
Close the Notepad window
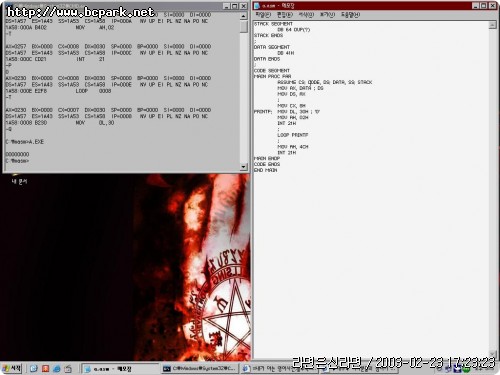click(x=492, y=6)
